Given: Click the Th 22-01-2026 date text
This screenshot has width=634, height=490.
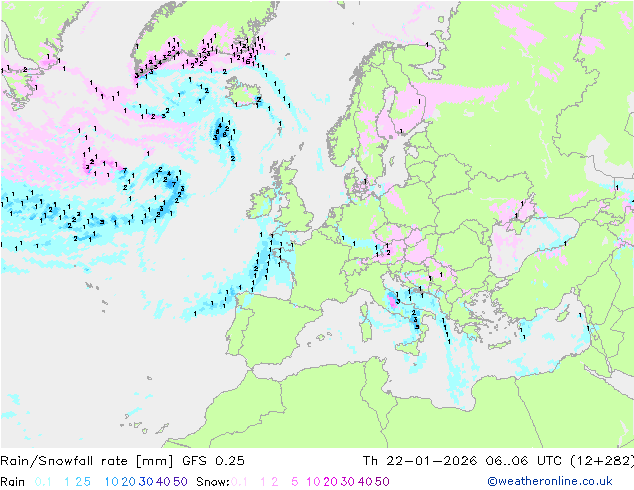Looking at the screenshot, I should point(420,461).
